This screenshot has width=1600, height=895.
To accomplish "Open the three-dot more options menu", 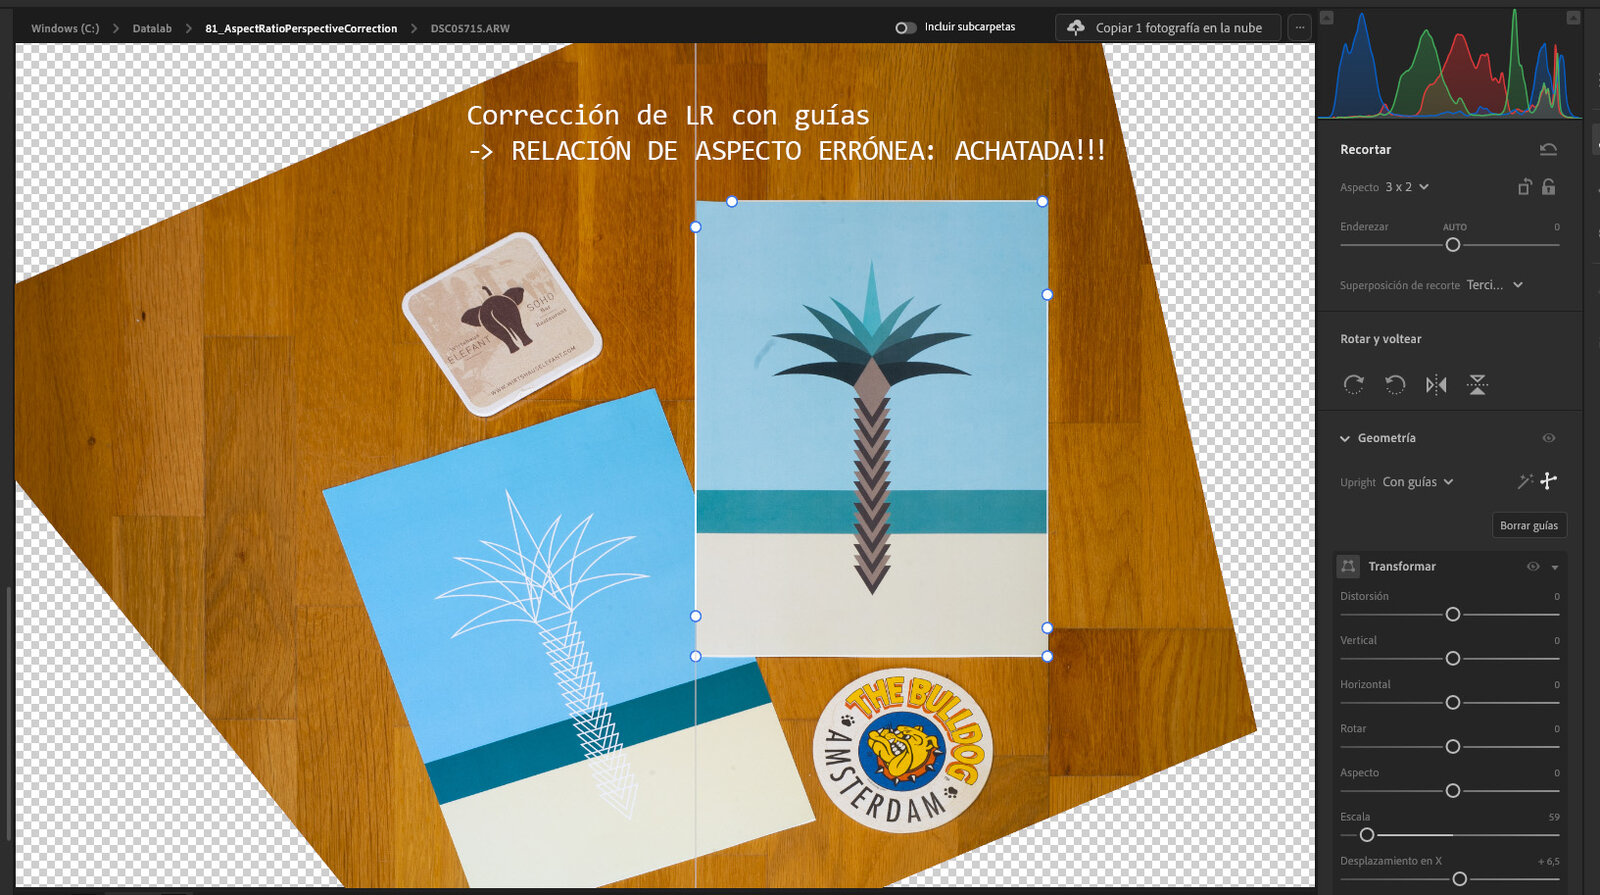I will (x=1300, y=28).
